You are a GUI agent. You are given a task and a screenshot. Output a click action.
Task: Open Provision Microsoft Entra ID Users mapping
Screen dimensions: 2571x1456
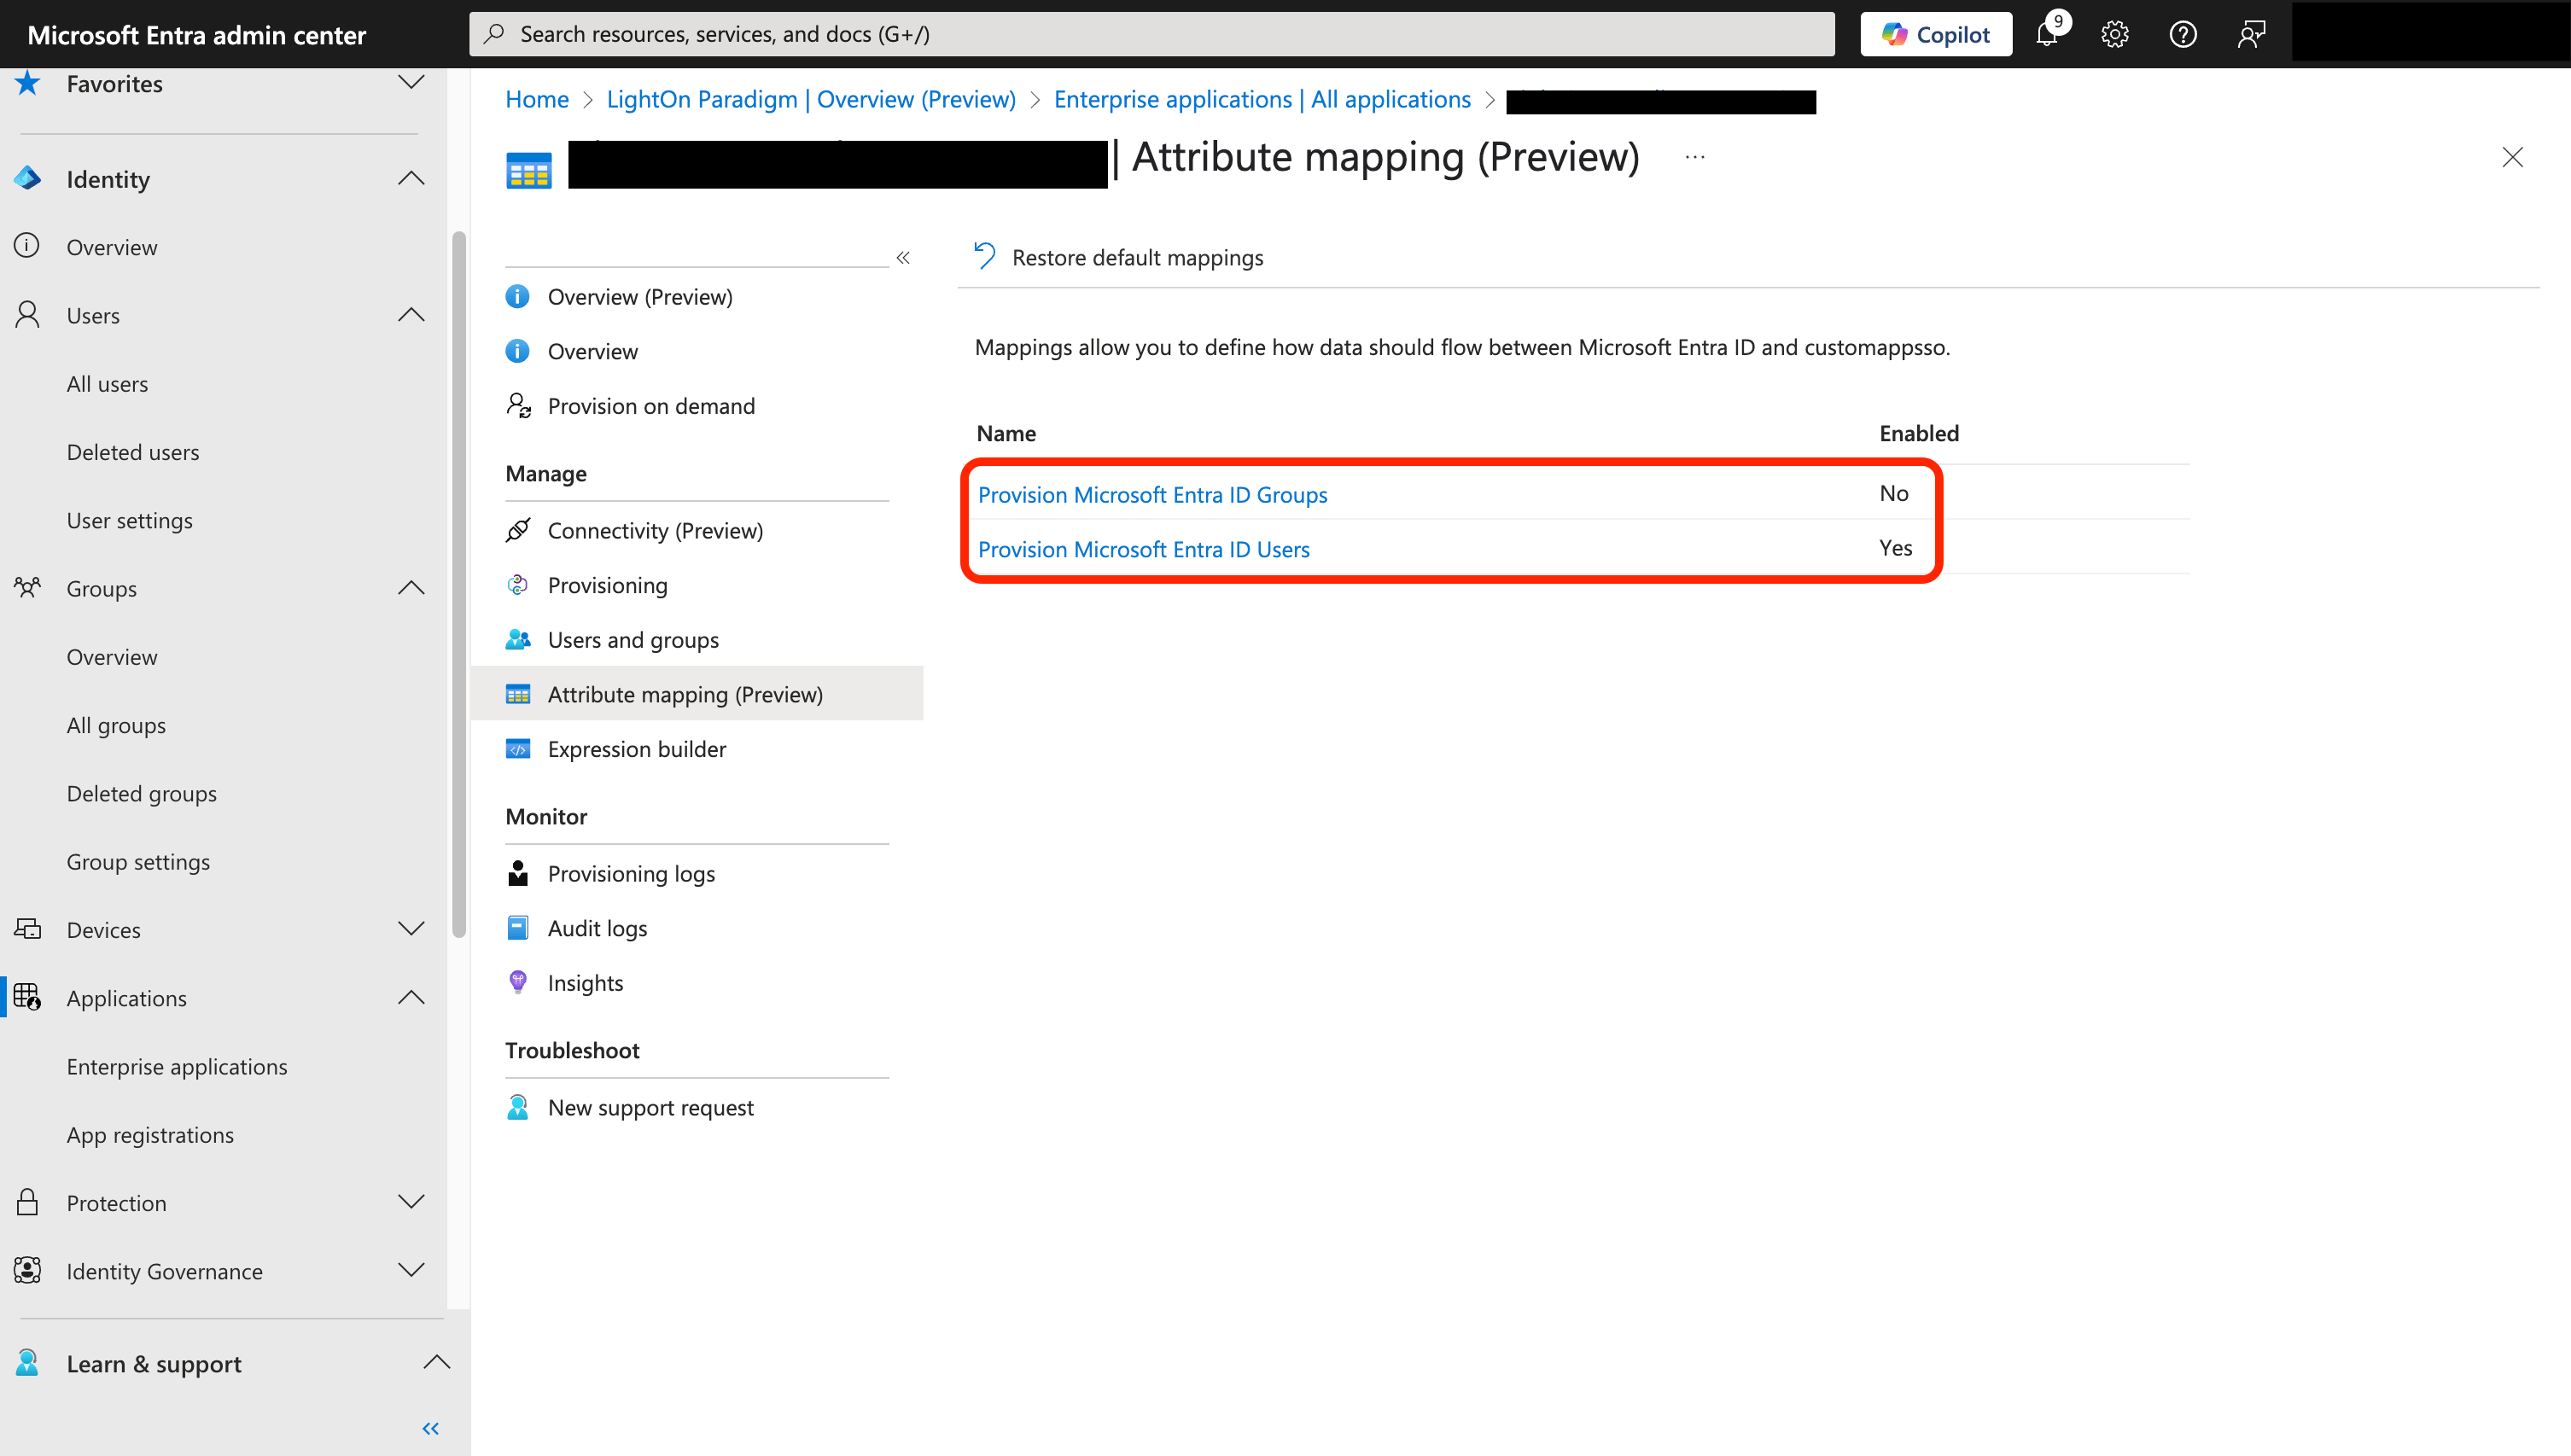(x=1143, y=549)
